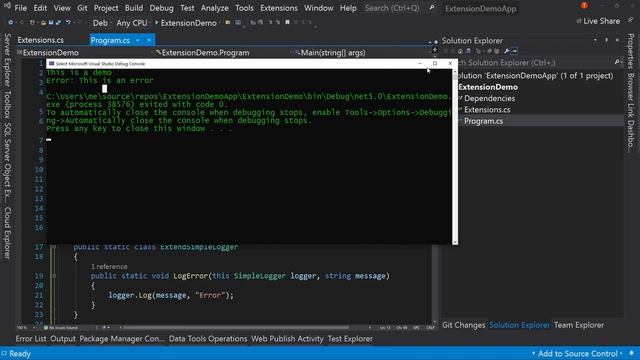Close the Solution Explorer panel
Image resolution: width=640 pixels, height=360 pixels.
[618, 40]
